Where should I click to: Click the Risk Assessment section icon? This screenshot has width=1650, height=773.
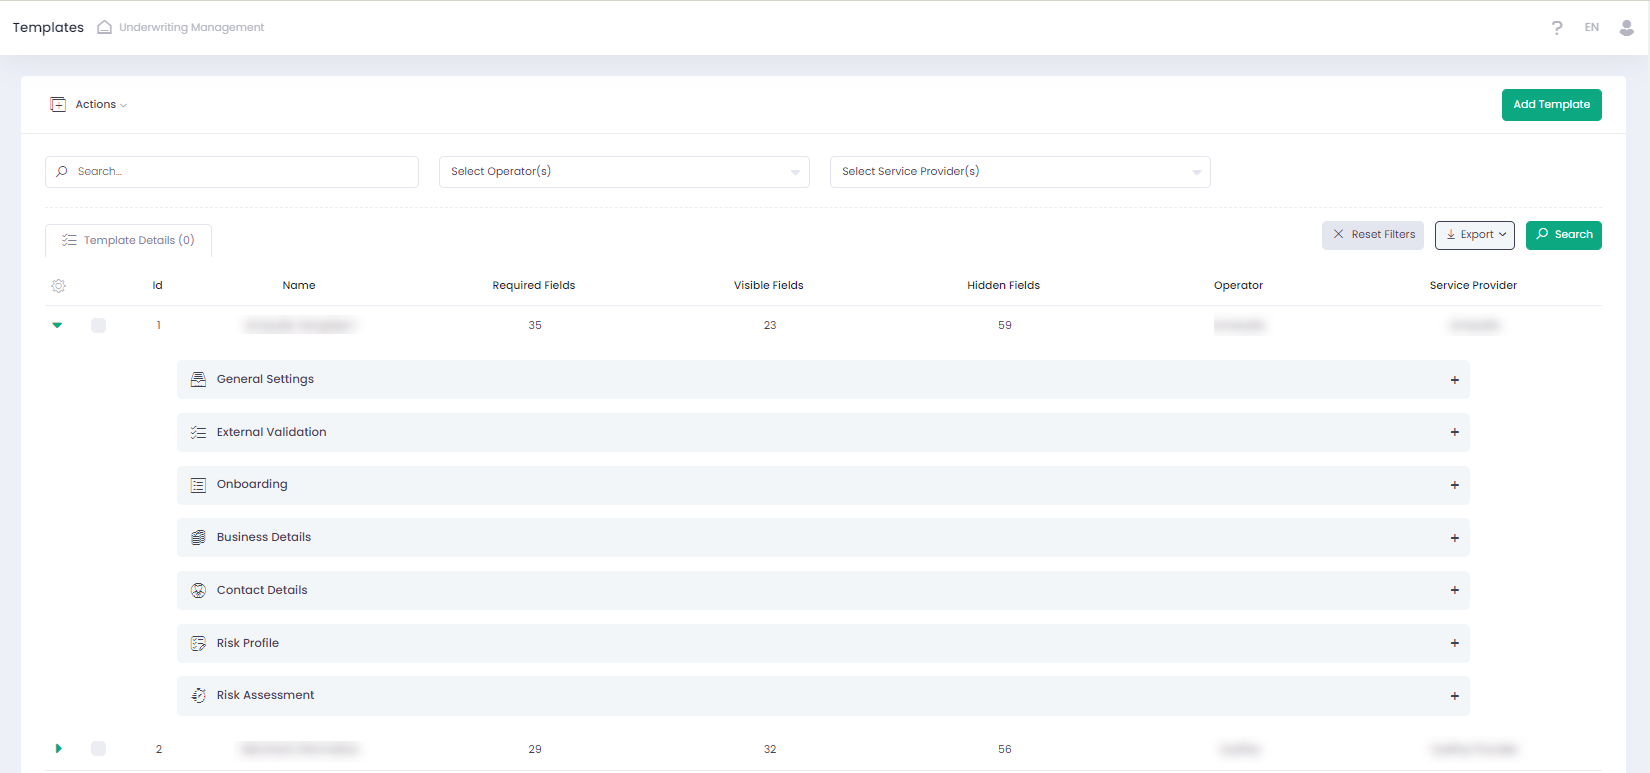tap(198, 696)
